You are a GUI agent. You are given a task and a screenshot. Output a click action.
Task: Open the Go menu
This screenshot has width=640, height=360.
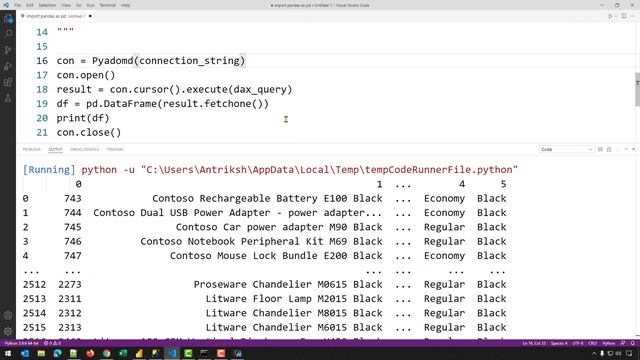[78, 5]
